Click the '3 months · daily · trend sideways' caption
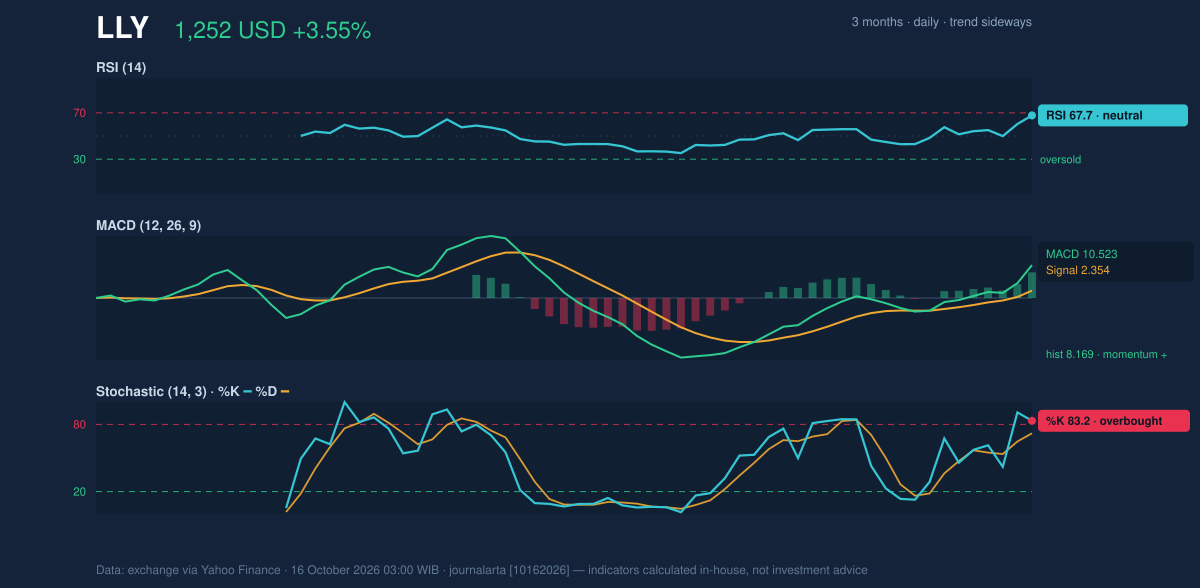The image size is (1200, 588). tap(941, 22)
